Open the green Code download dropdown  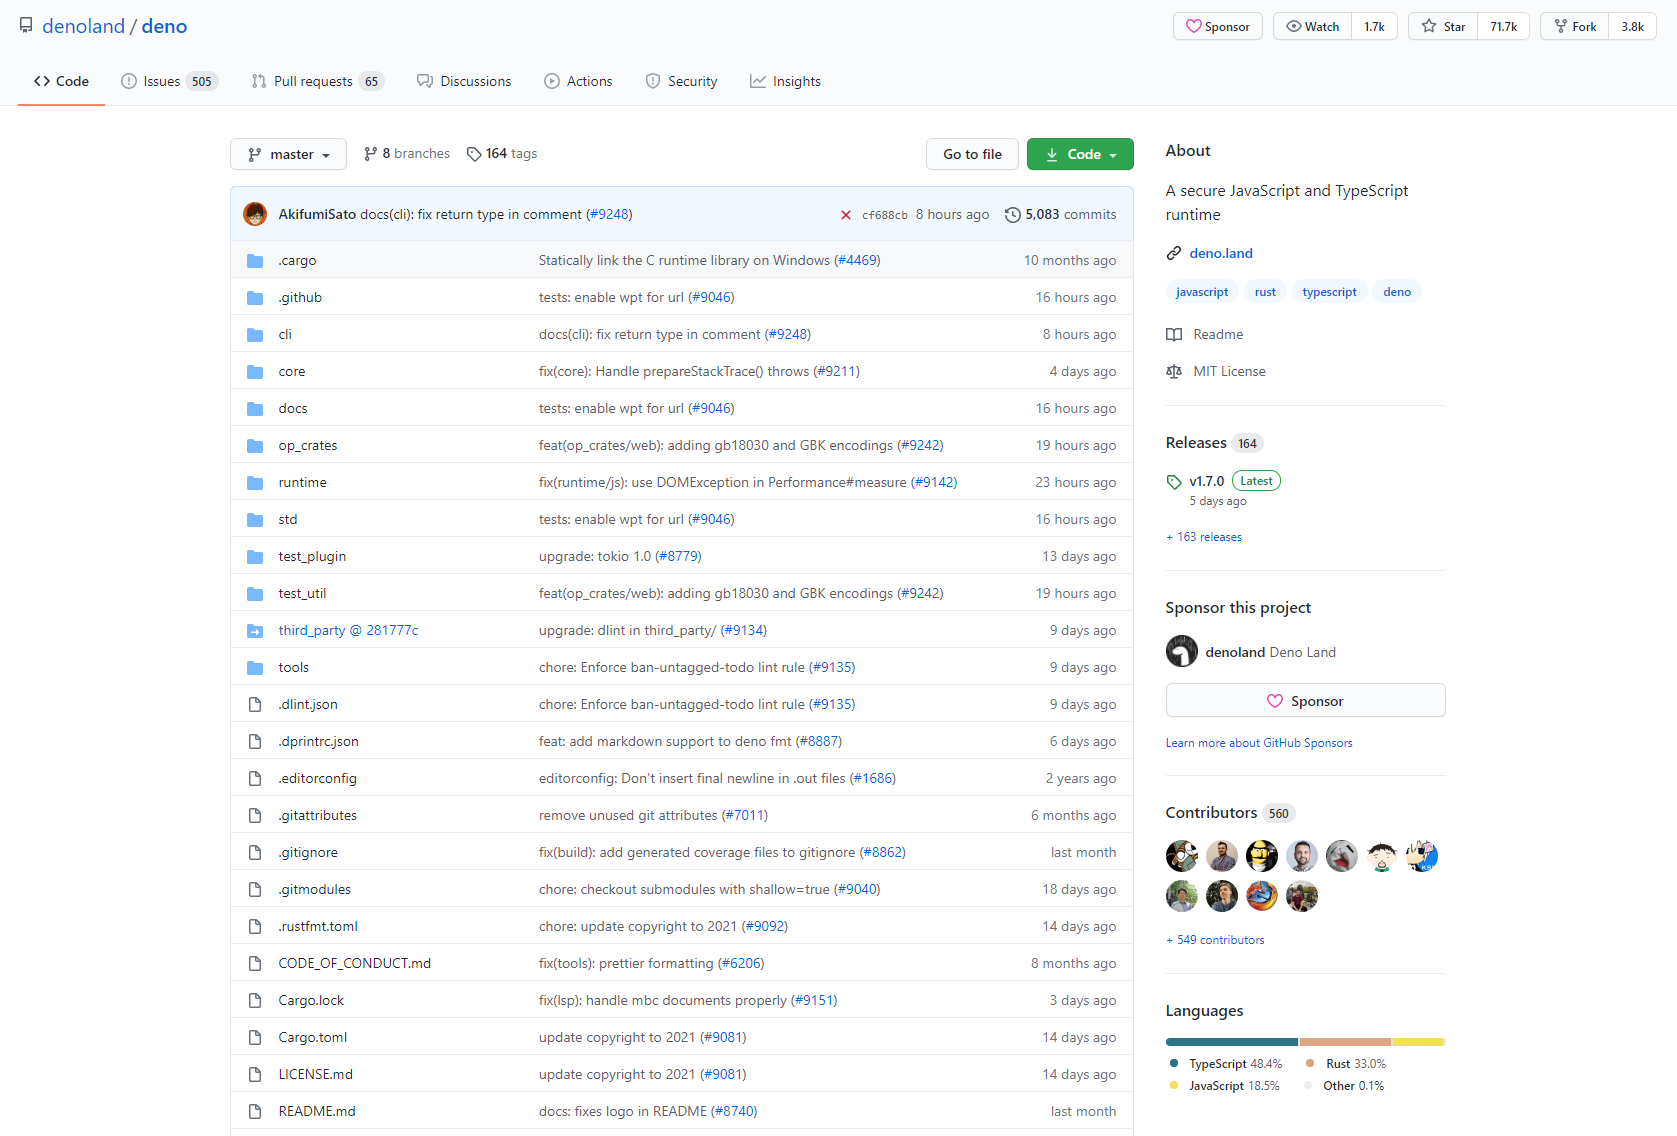click(x=1080, y=154)
